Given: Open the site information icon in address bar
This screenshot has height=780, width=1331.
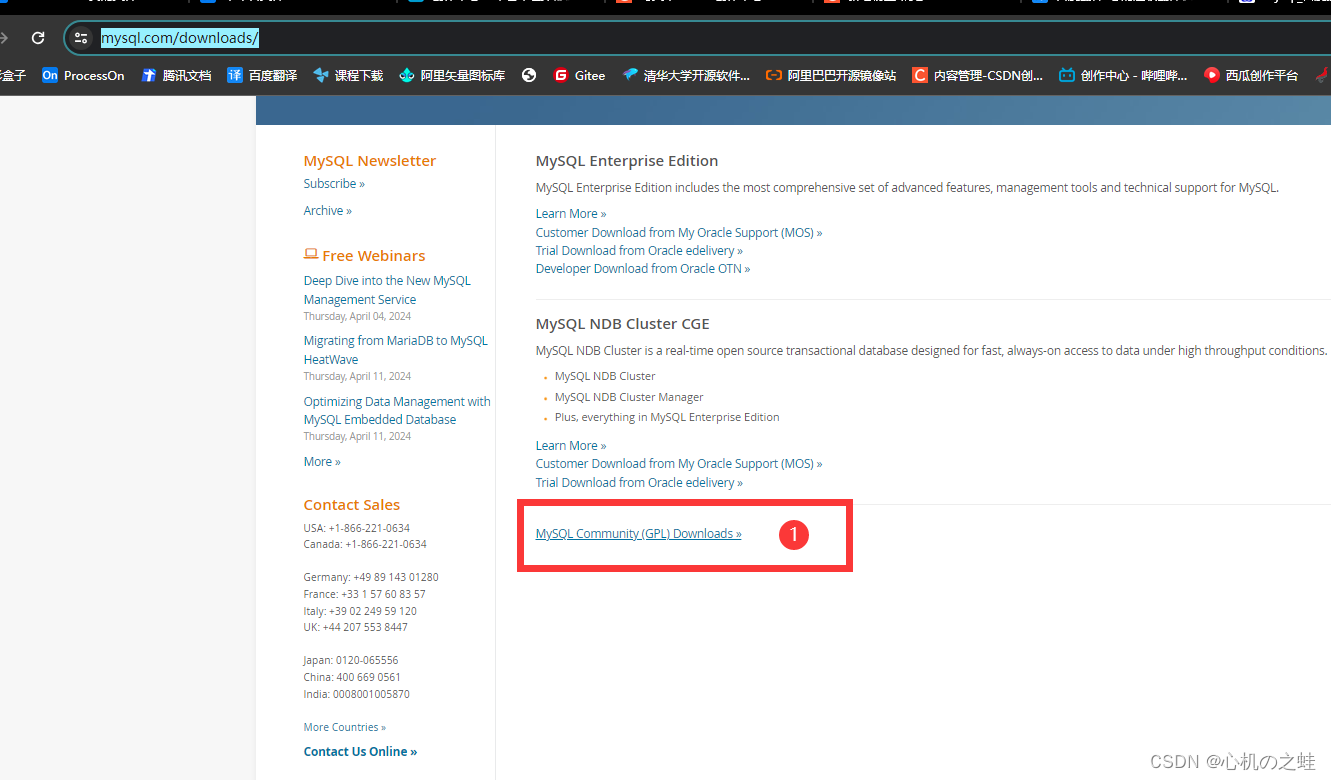Looking at the screenshot, I should click(81, 38).
